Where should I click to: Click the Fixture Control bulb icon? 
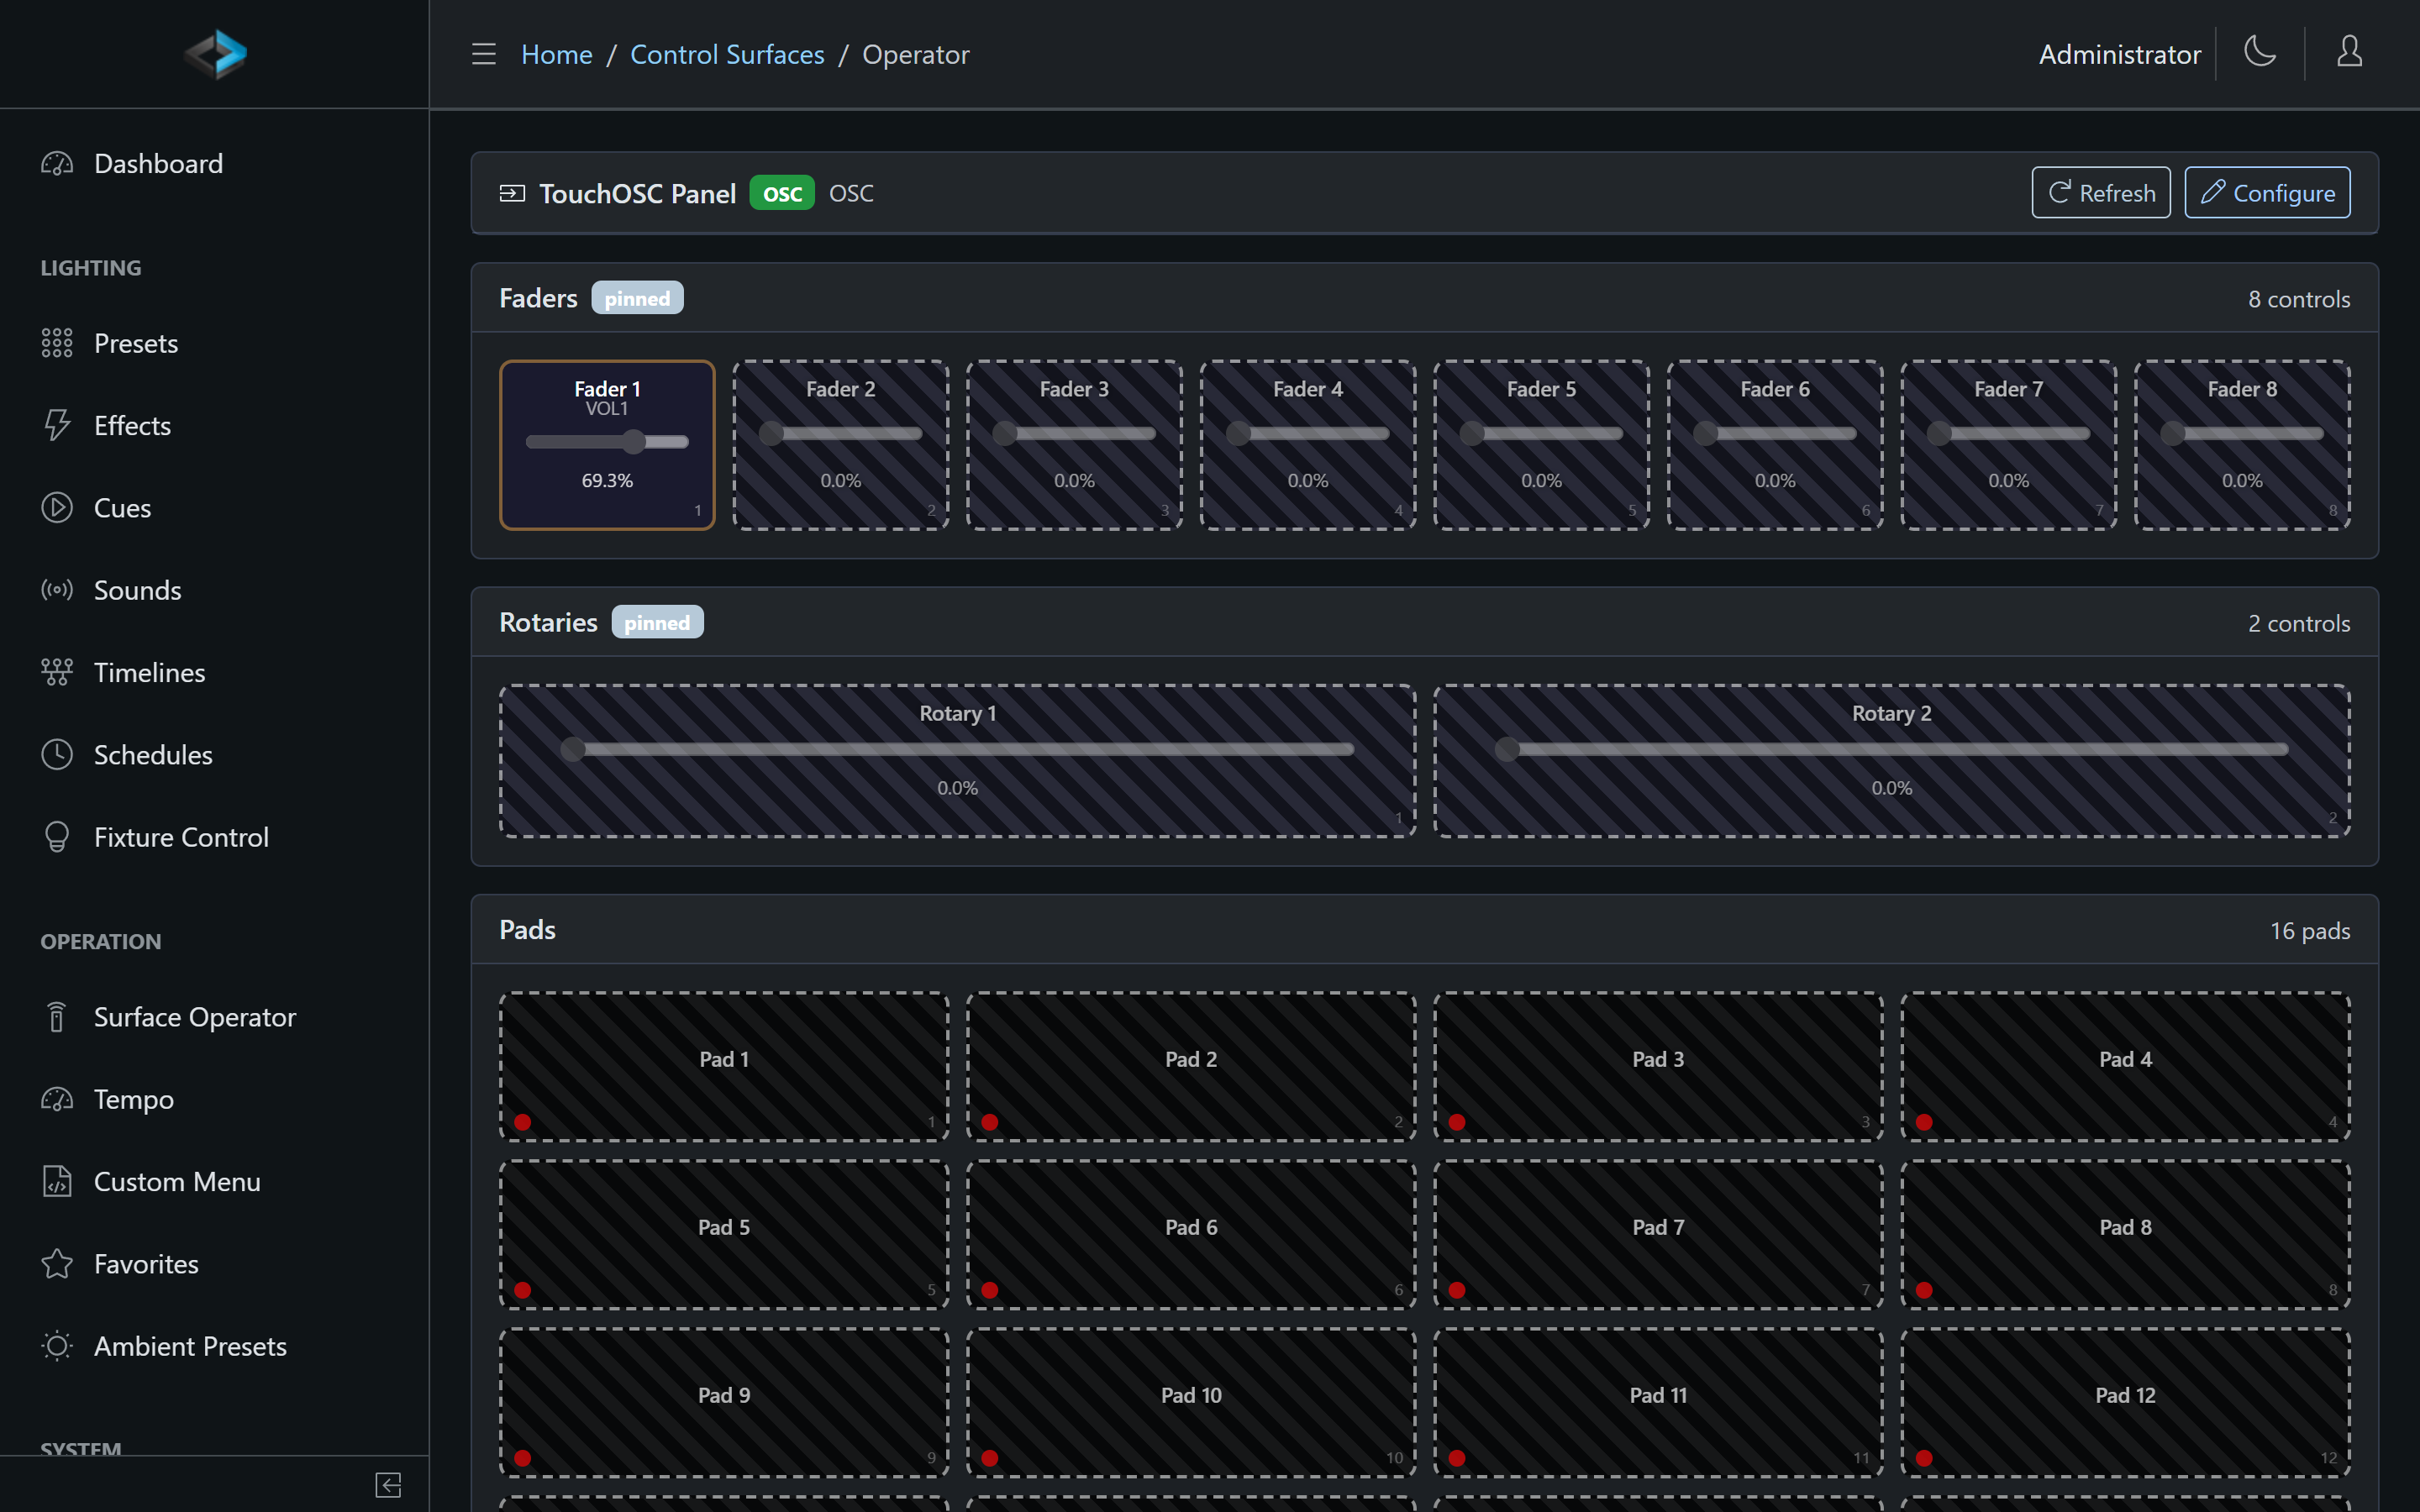coord(57,837)
